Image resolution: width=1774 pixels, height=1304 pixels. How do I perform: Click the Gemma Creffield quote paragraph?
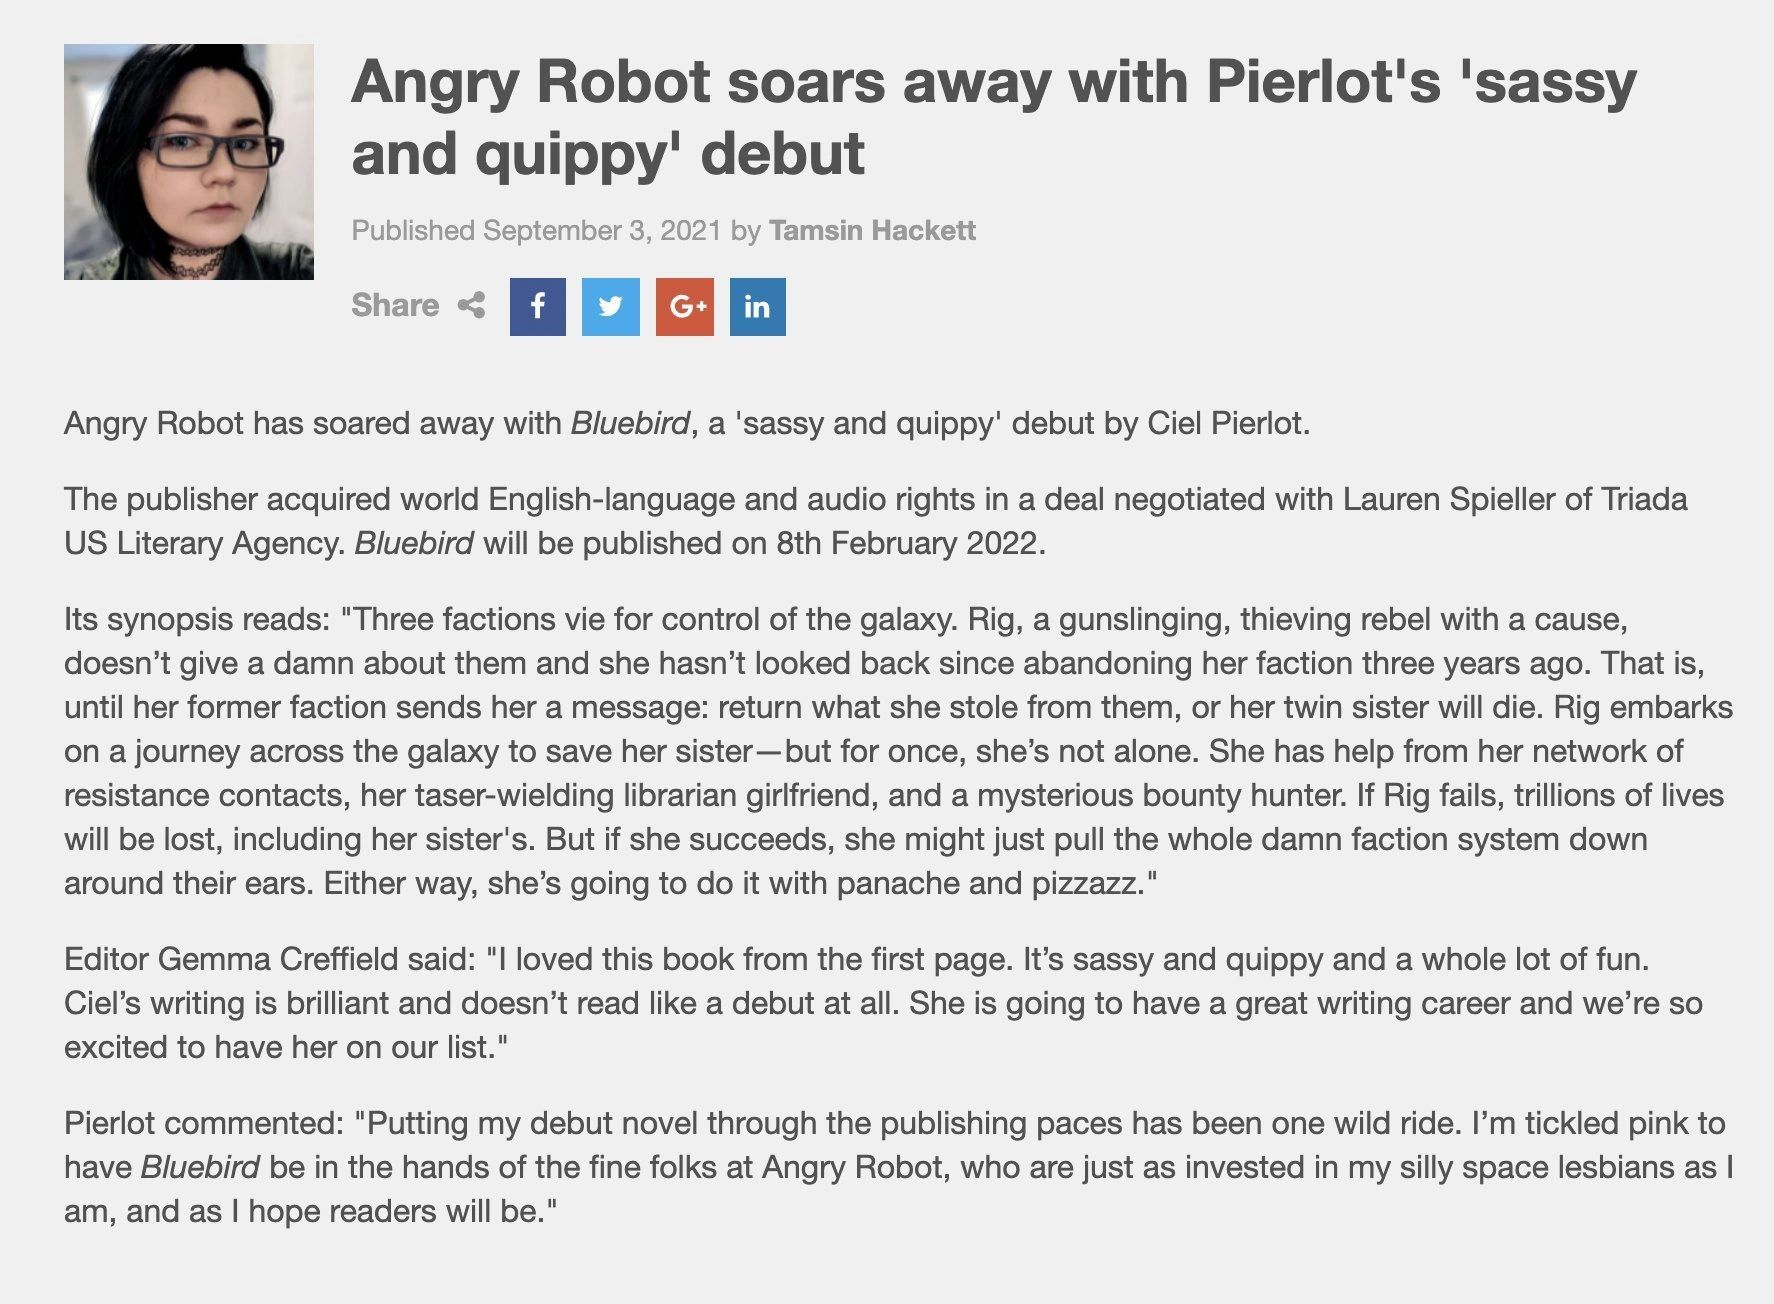[x=883, y=1003]
